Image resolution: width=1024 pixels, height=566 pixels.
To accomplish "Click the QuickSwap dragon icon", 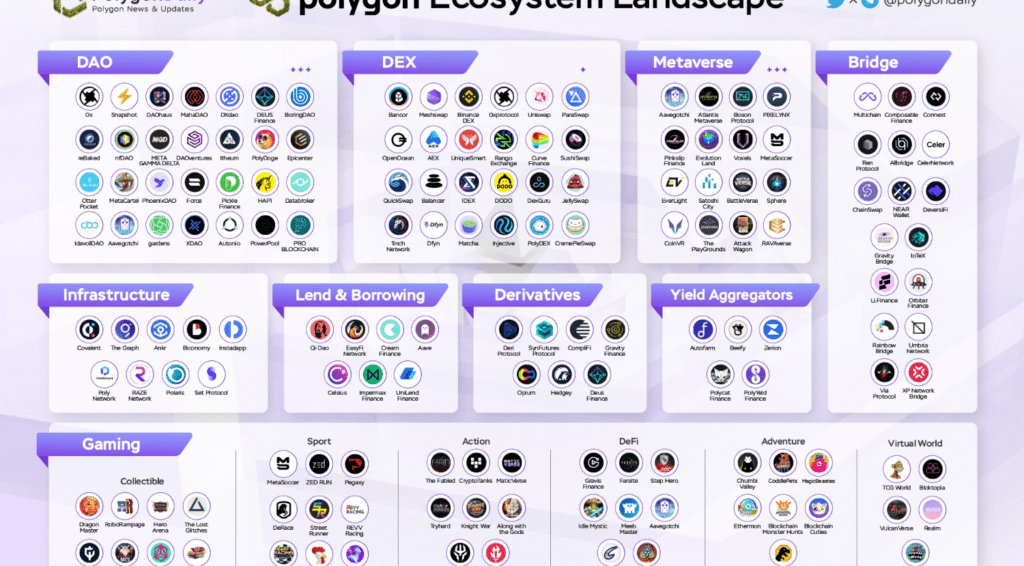I will 398,183.
